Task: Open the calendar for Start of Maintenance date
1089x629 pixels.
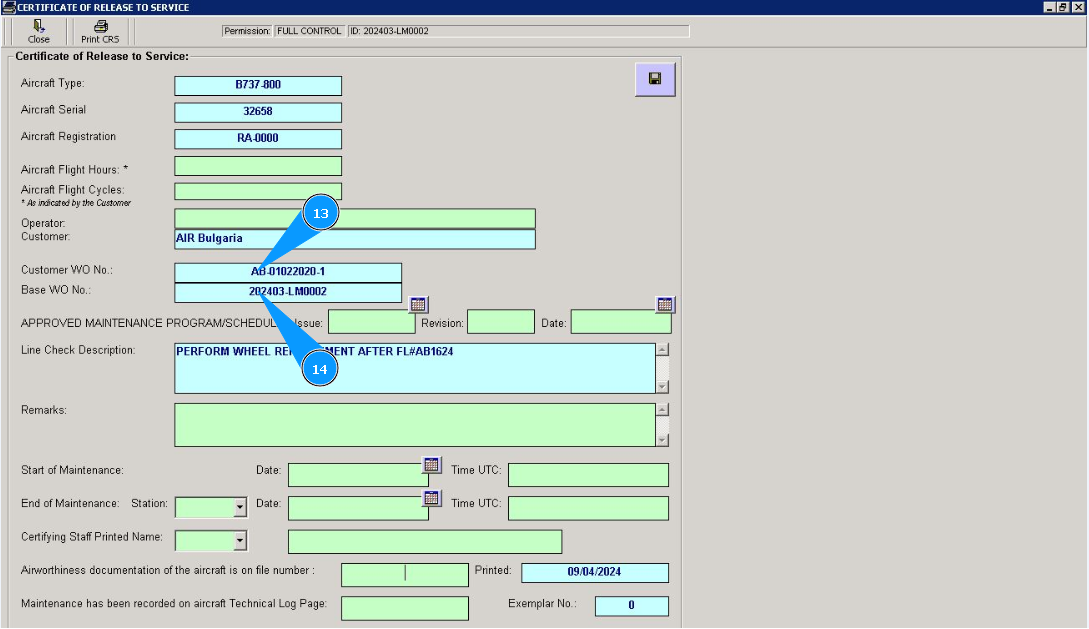Action: (431, 464)
